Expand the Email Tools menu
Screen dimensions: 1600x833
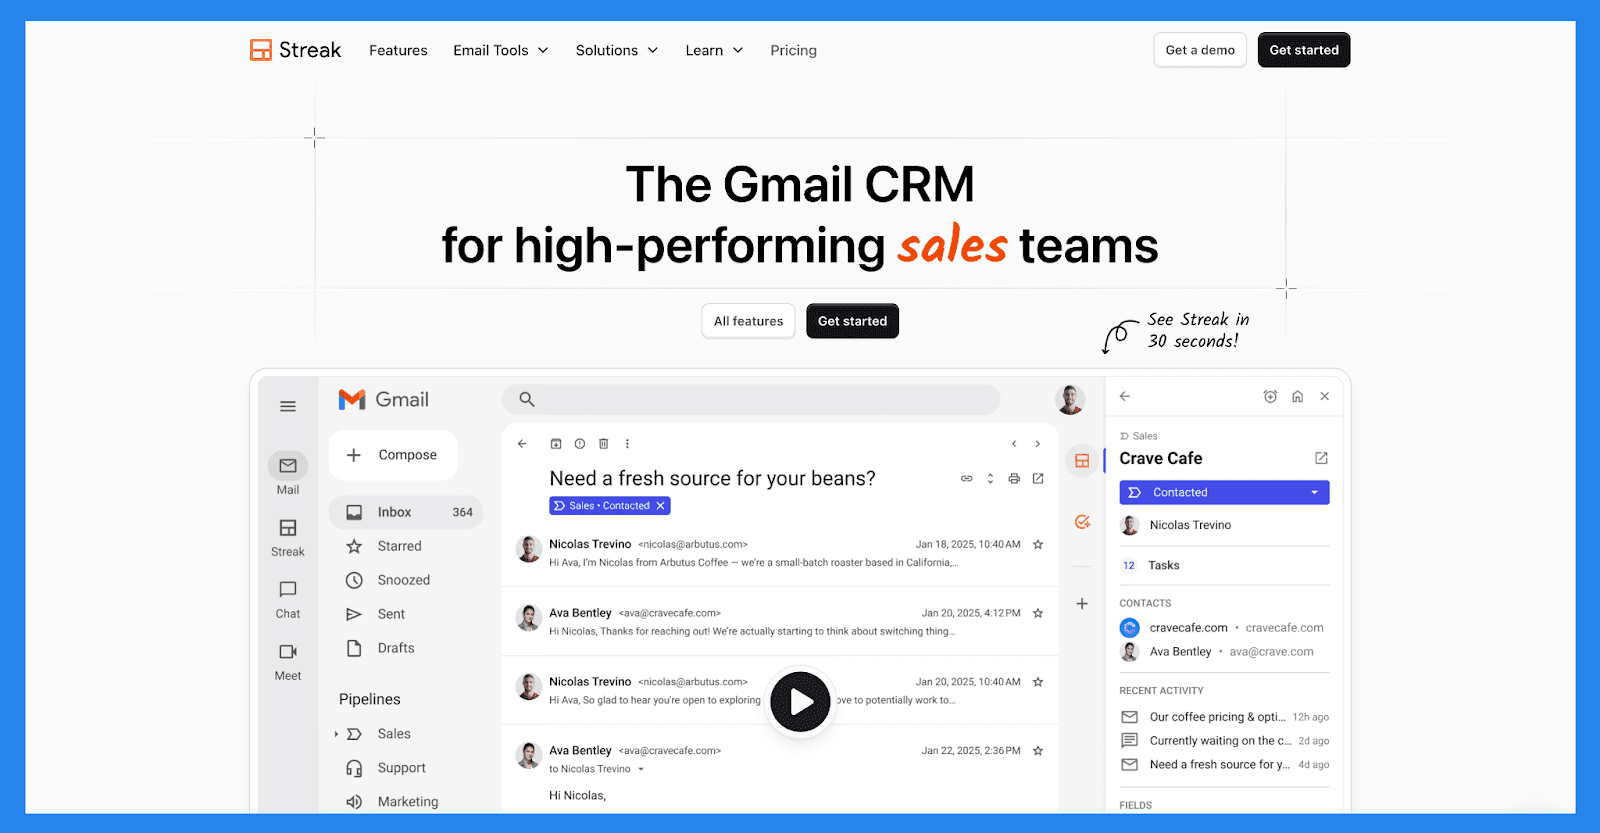[501, 50]
